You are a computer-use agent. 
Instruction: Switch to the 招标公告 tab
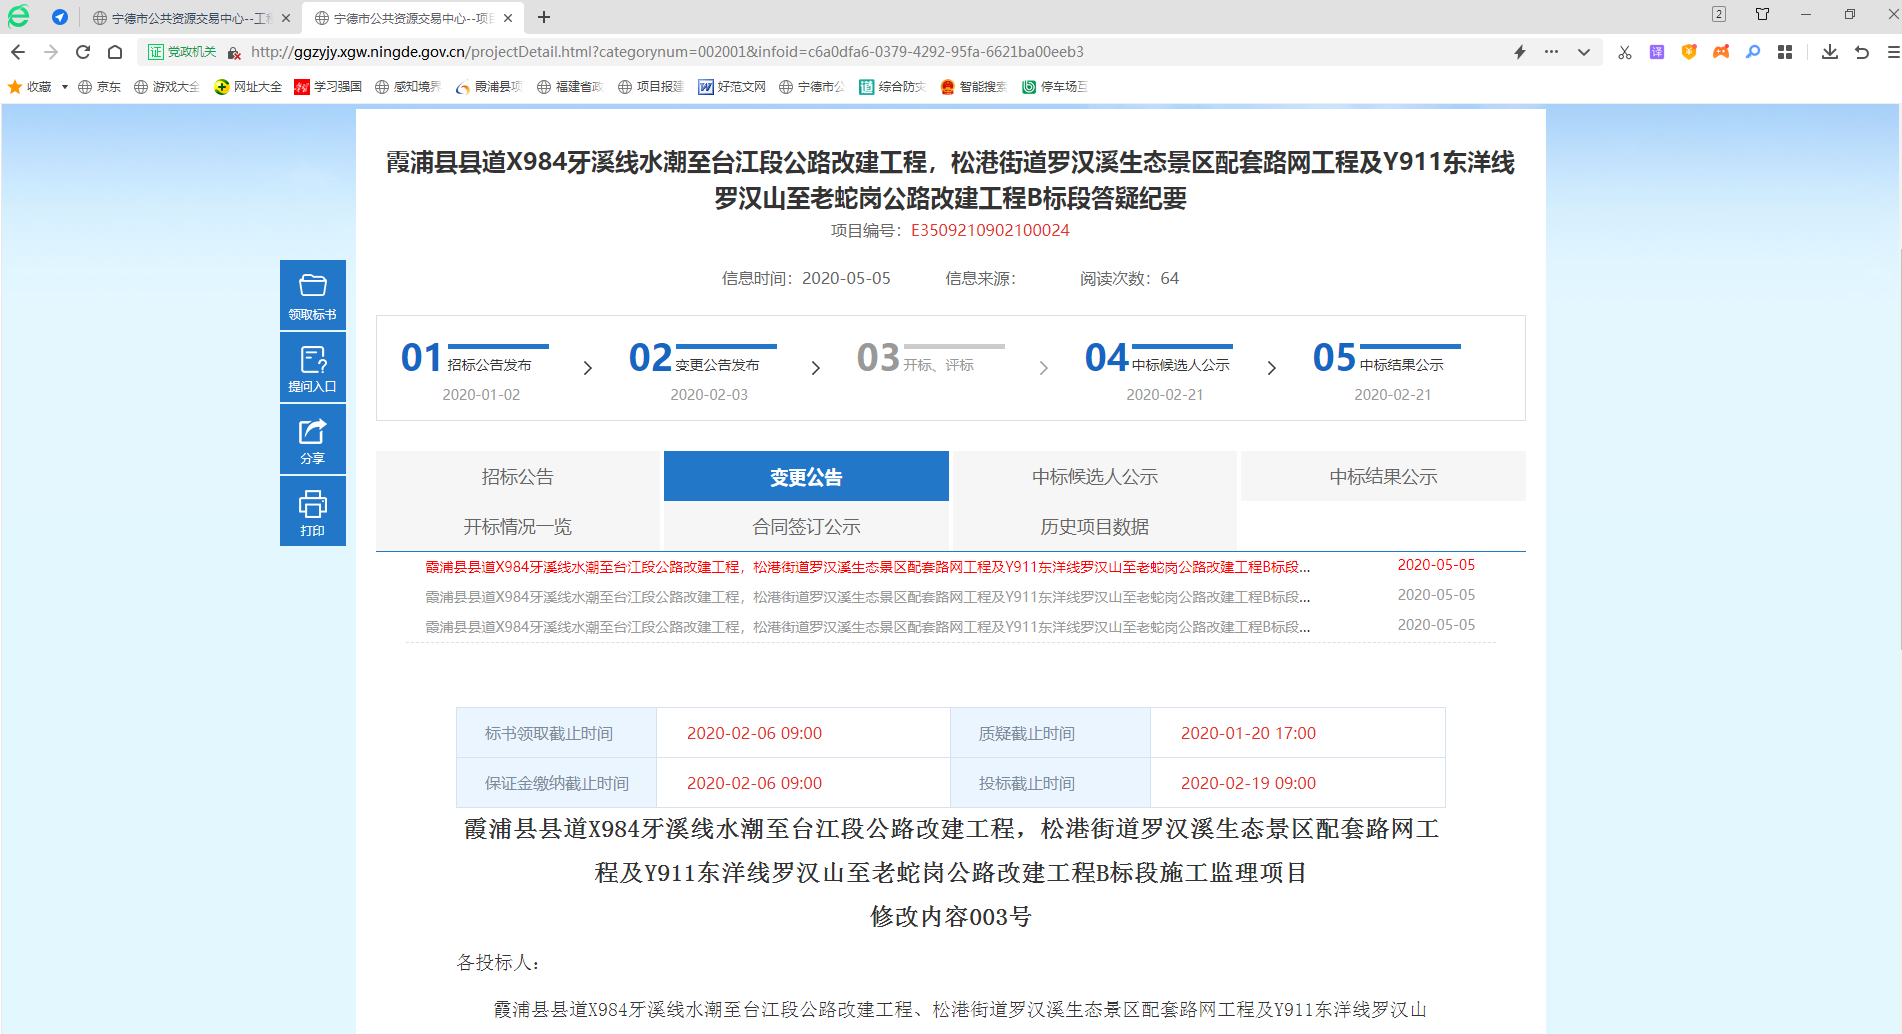pyautogui.click(x=517, y=477)
